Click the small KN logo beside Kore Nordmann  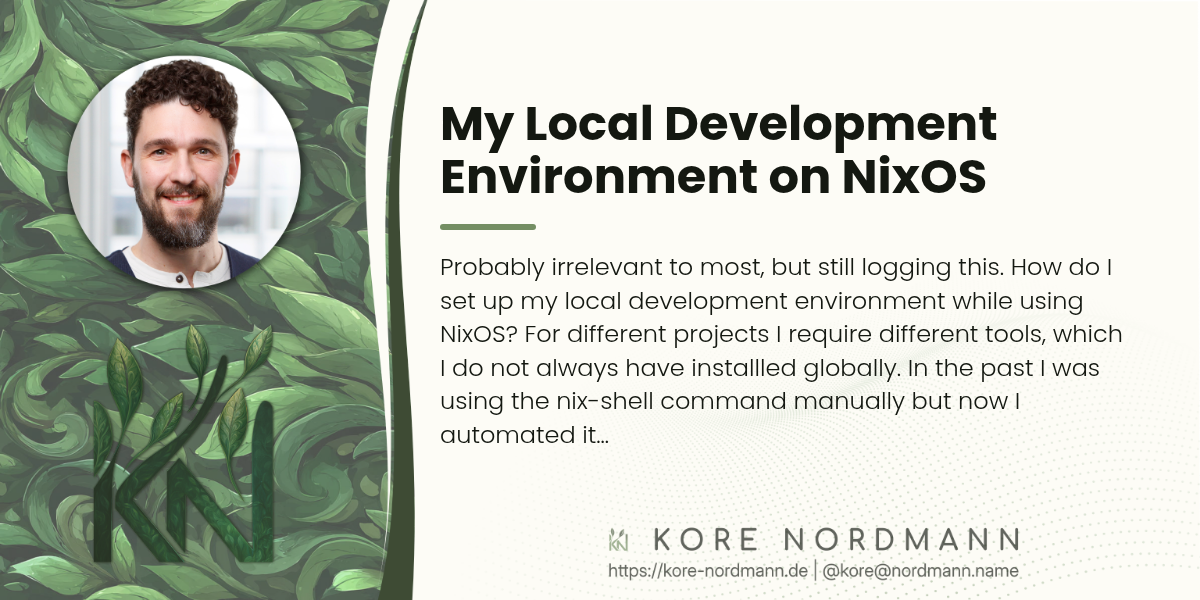(619, 540)
